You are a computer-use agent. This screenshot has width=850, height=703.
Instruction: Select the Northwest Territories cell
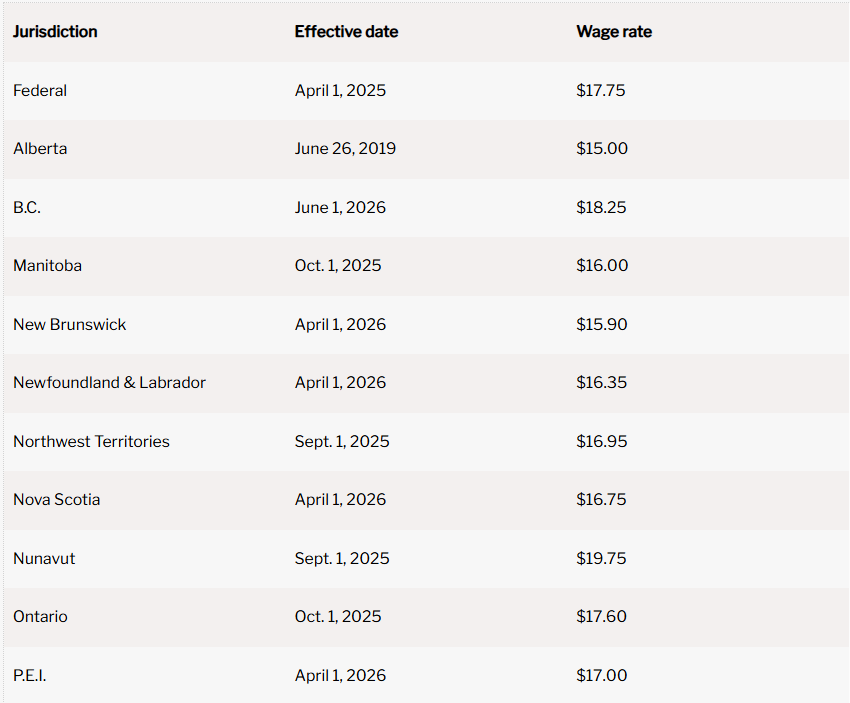point(91,442)
